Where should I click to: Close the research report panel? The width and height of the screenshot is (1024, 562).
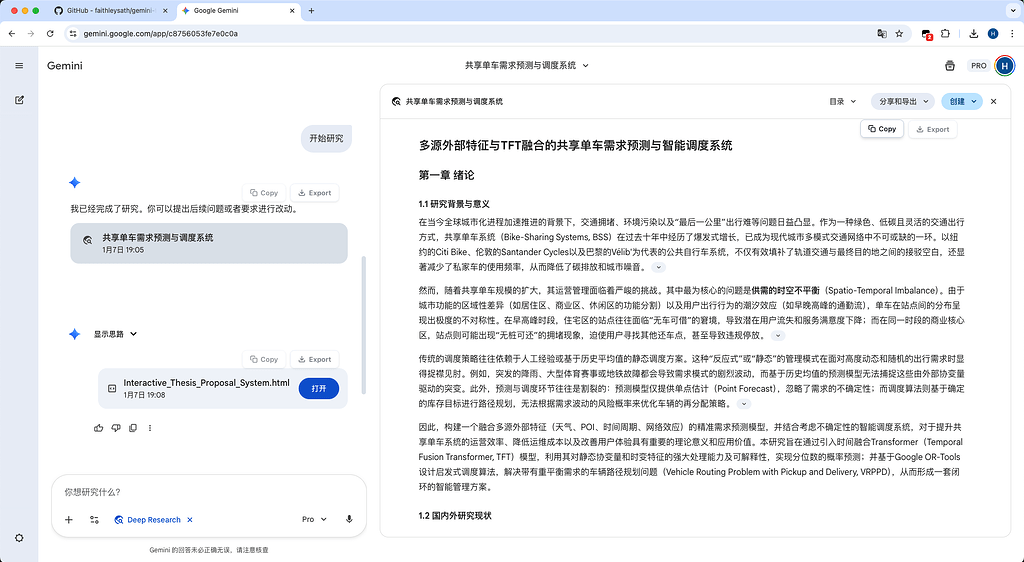click(x=993, y=101)
